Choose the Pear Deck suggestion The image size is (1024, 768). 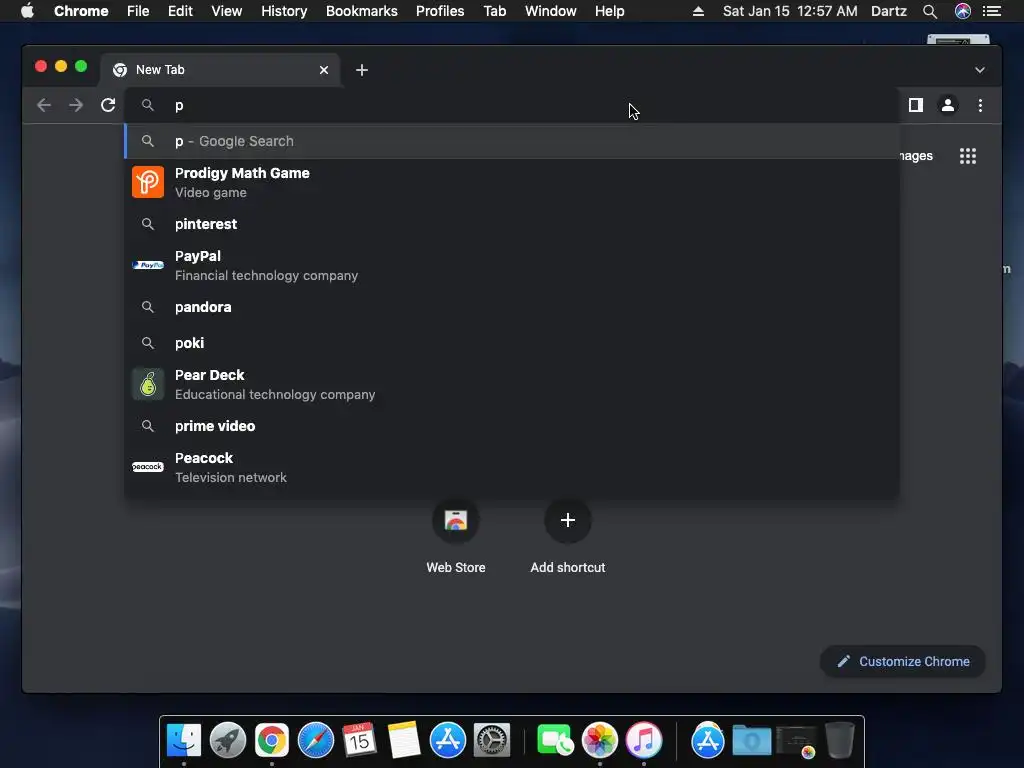pyautogui.click(x=511, y=384)
